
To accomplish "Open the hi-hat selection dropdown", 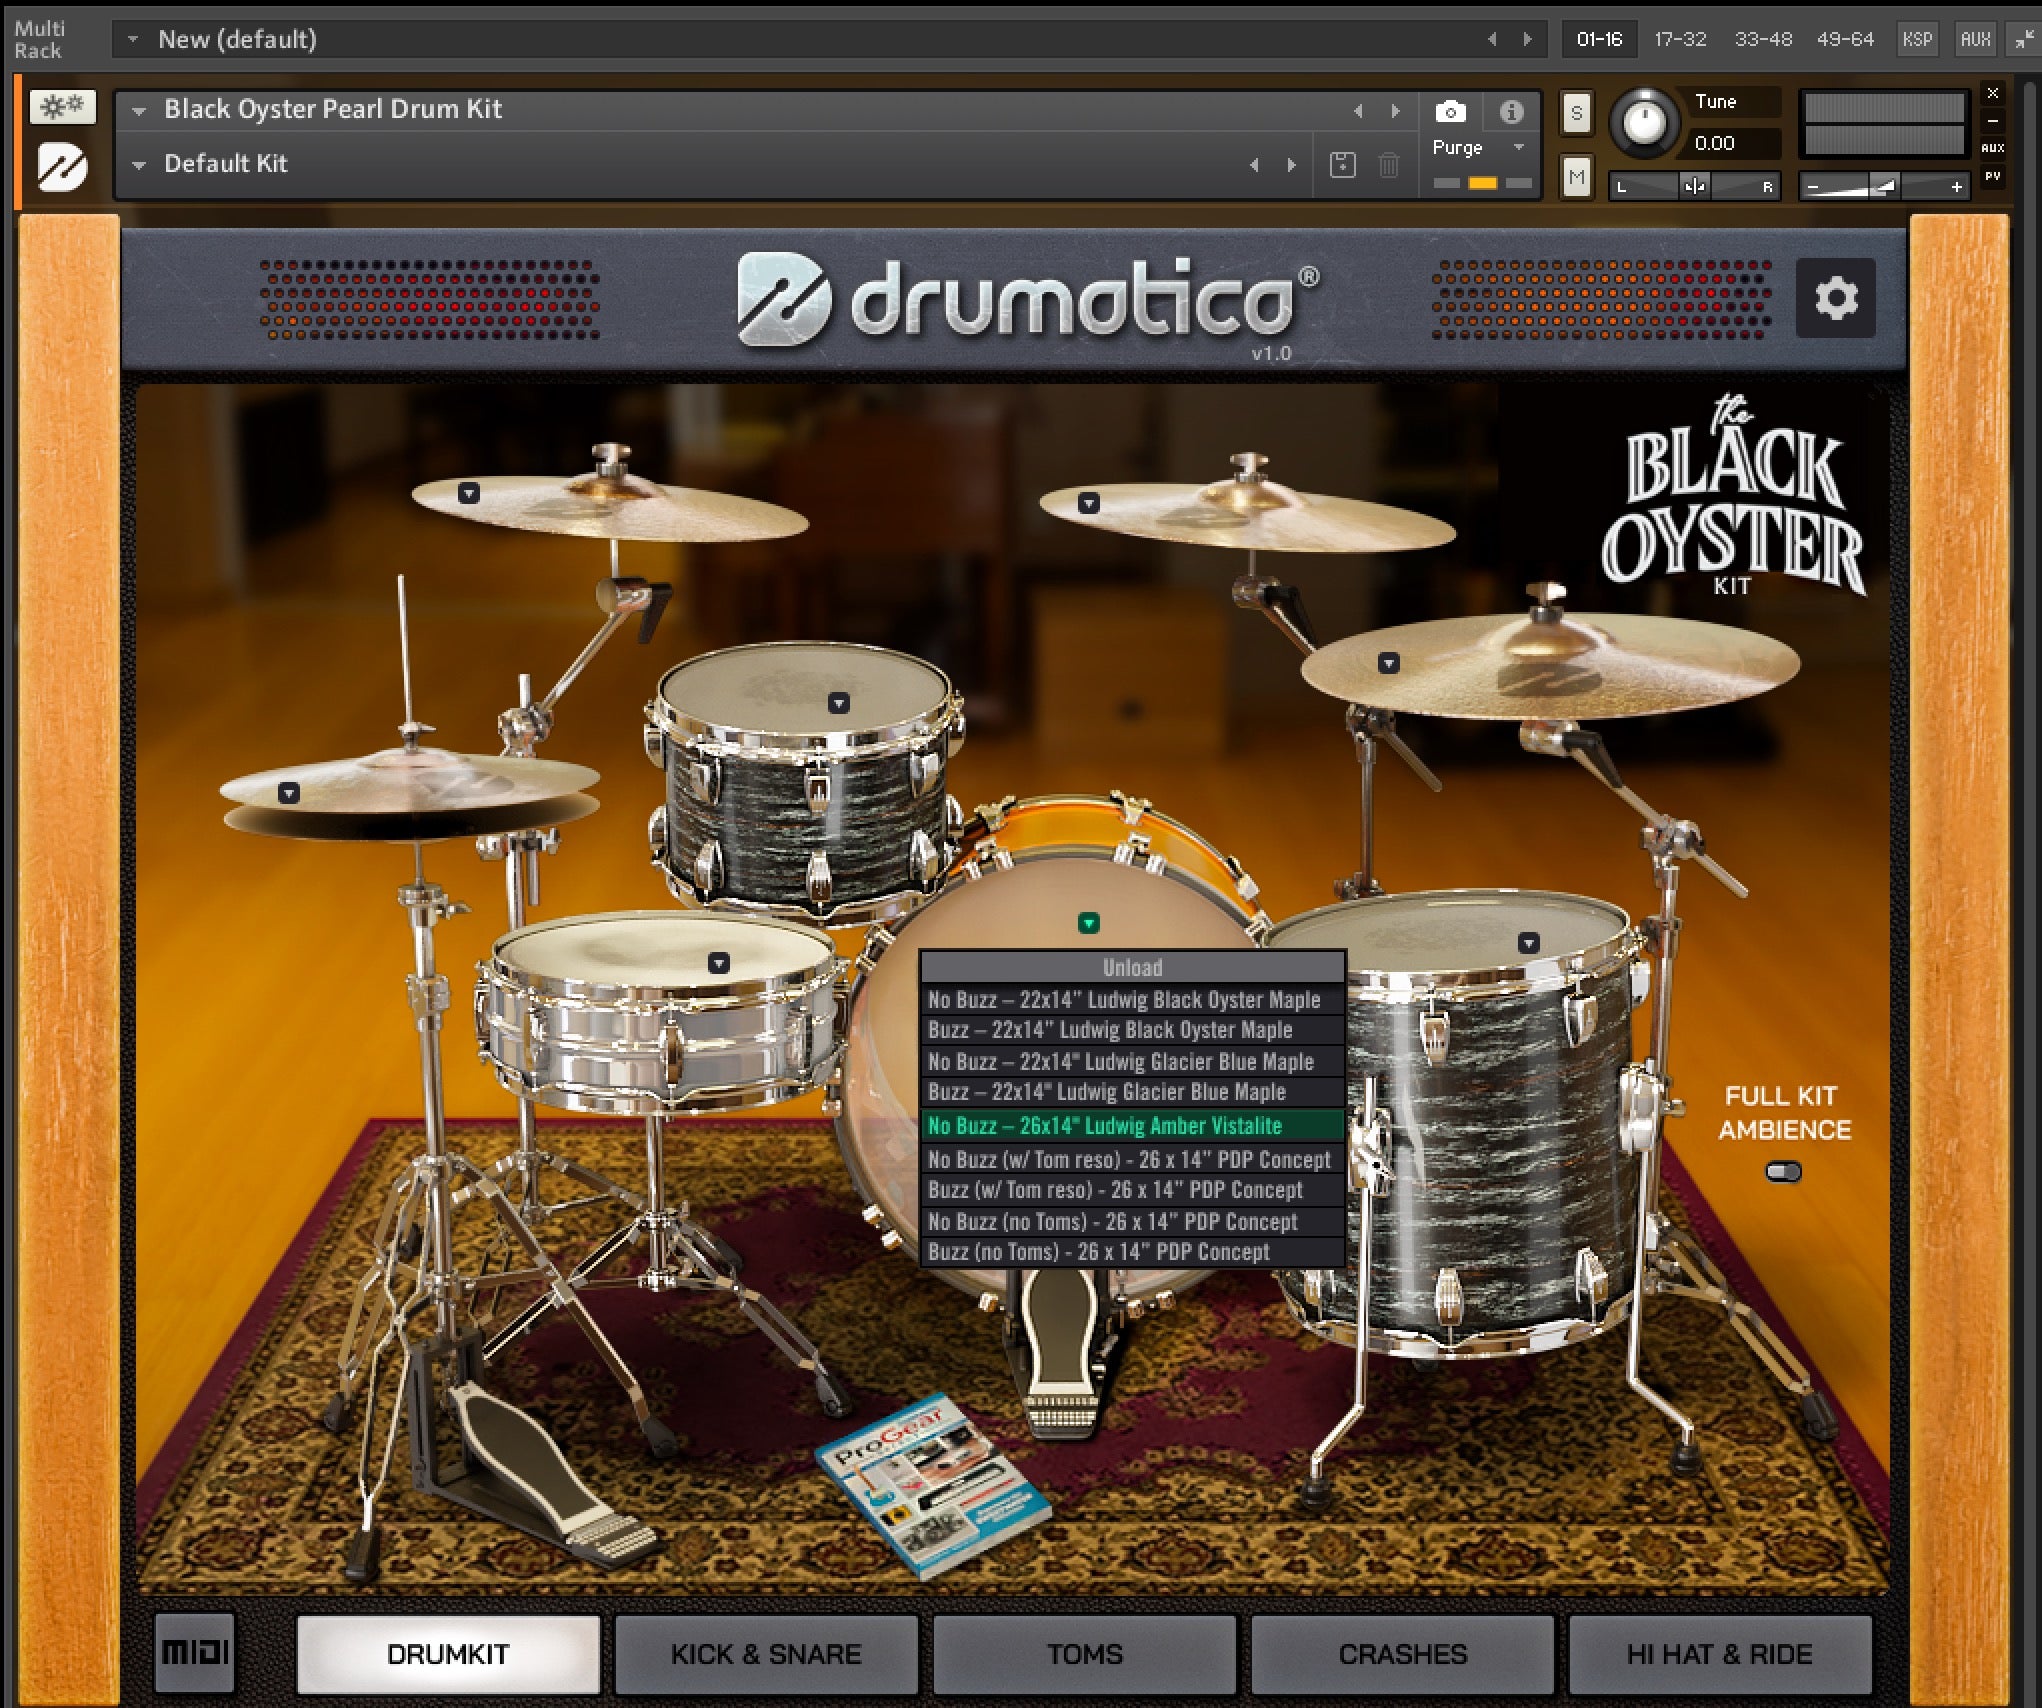I will [288, 793].
